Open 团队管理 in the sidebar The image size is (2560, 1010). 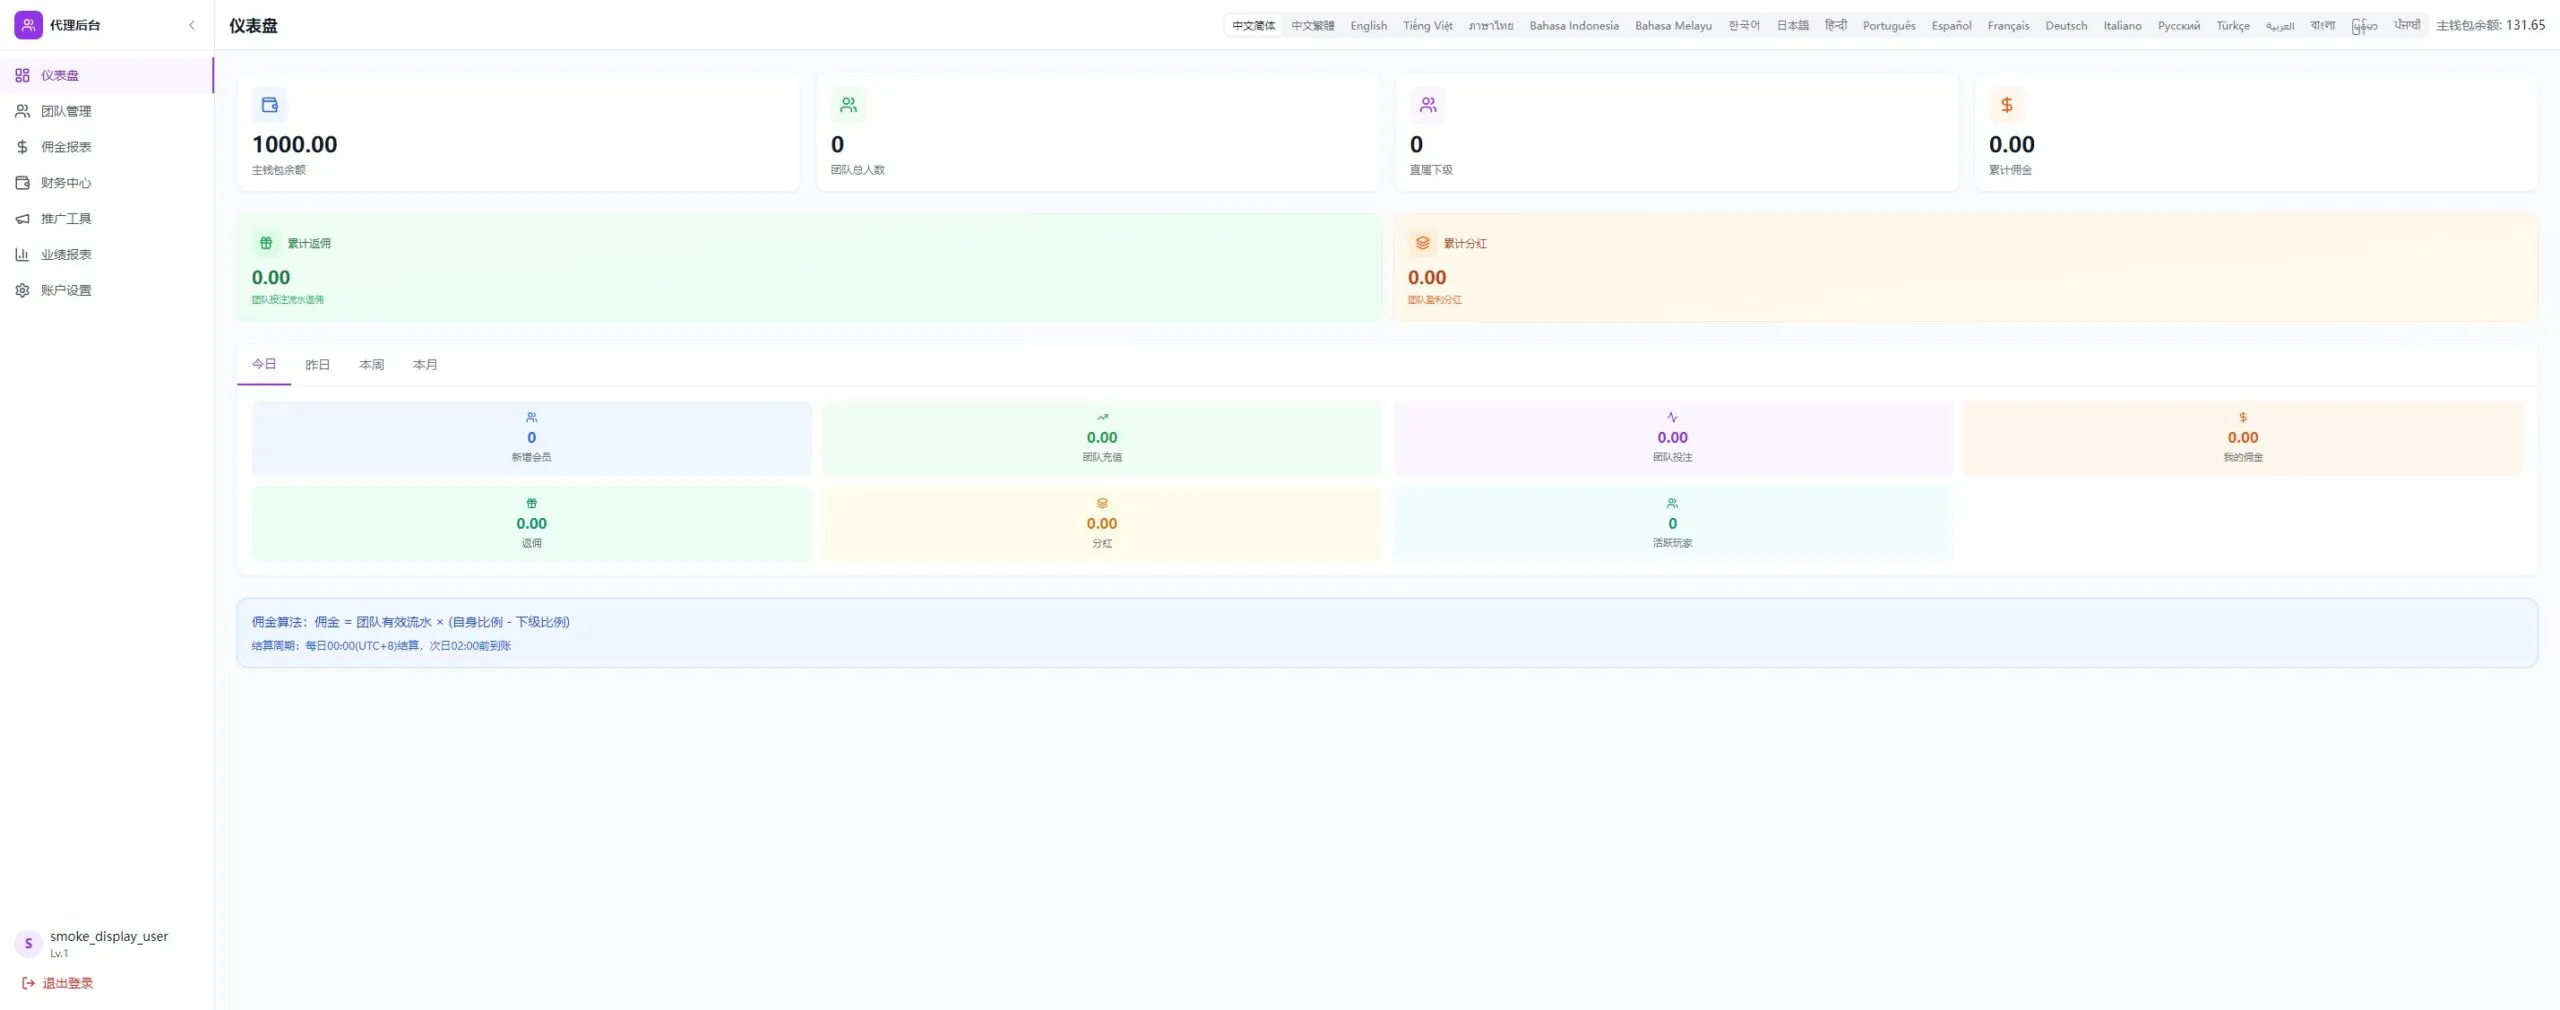(106, 111)
